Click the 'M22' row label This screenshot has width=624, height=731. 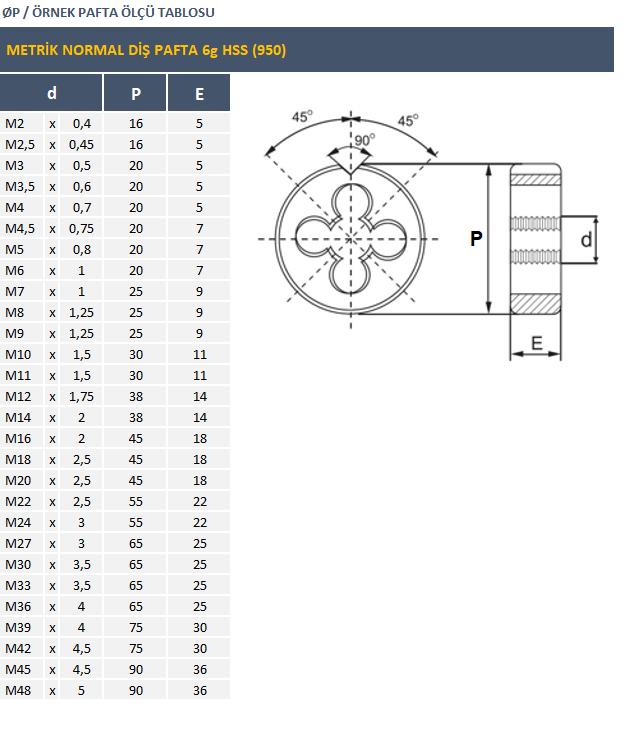coord(18,501)
